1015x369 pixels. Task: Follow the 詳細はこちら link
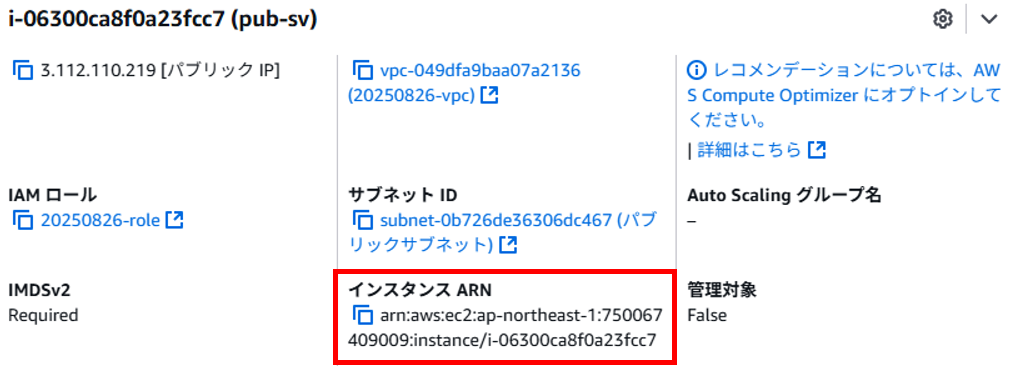tap(750, 150)
